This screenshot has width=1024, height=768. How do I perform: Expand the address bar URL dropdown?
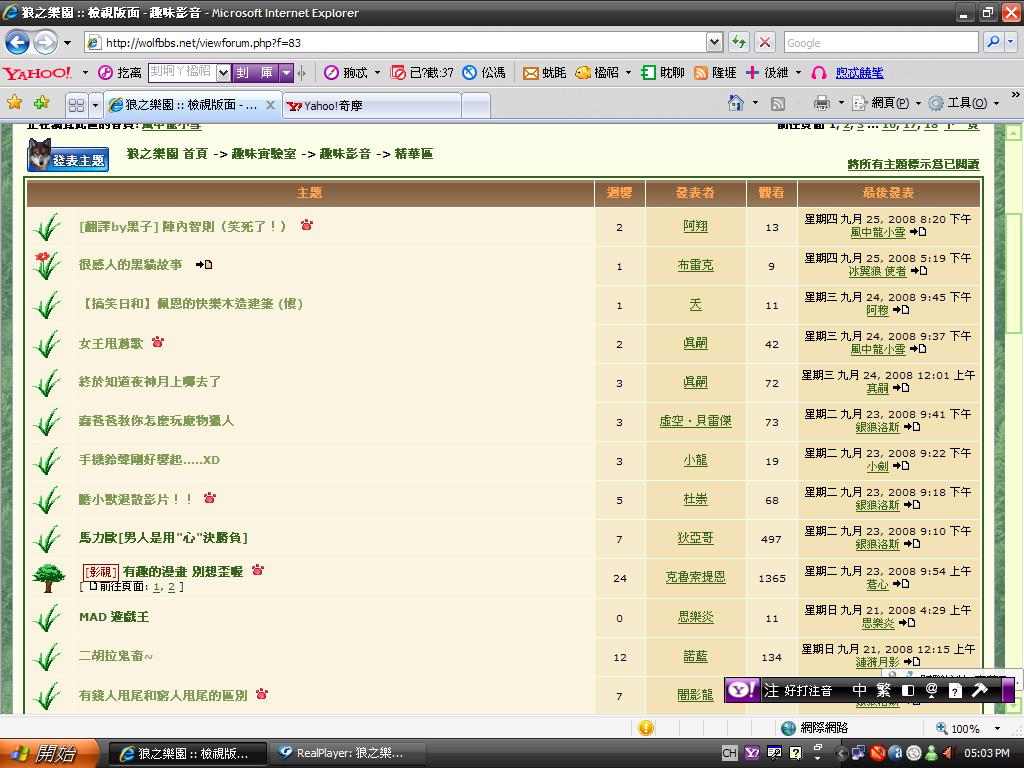tap(714, 42)
